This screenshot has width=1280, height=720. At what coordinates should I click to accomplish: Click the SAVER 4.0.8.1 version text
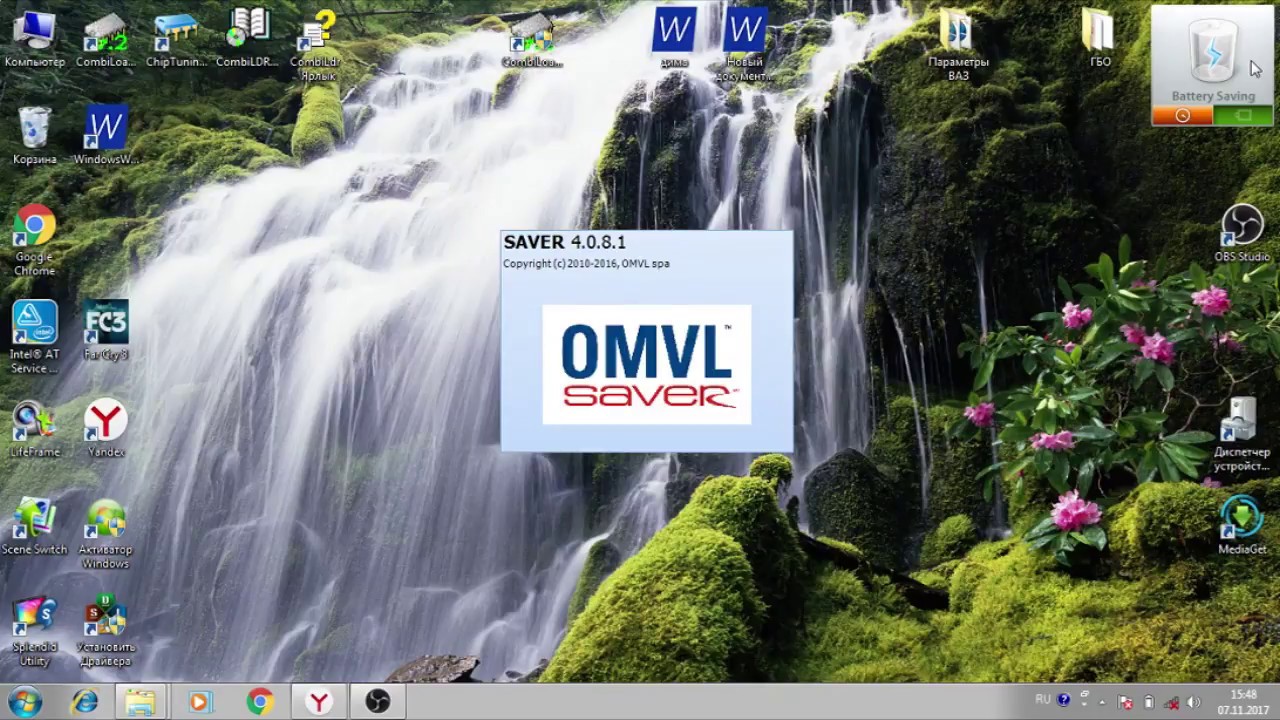coord(564,242)
